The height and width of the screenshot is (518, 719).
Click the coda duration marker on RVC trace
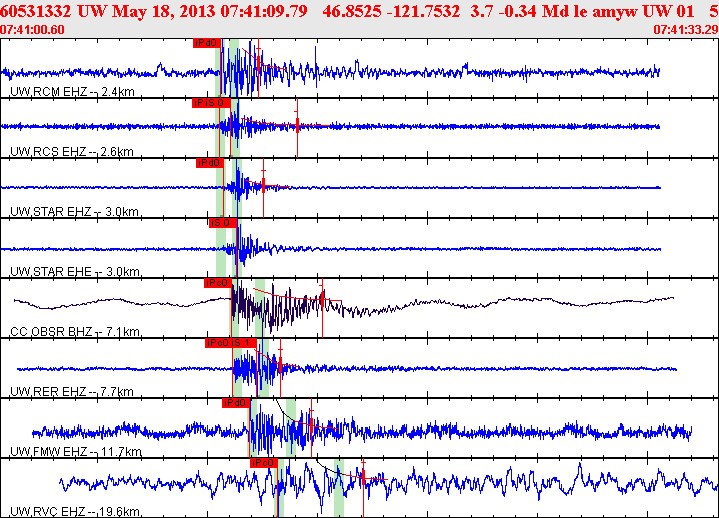(363, 478)
